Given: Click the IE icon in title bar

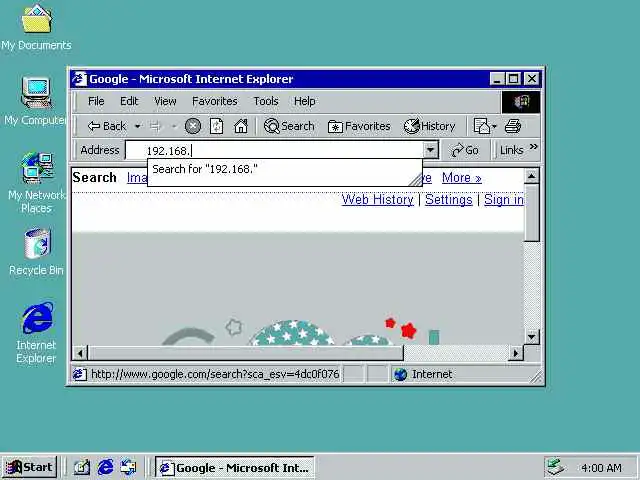Looking at the screenshot, I should tap(79, 79).
